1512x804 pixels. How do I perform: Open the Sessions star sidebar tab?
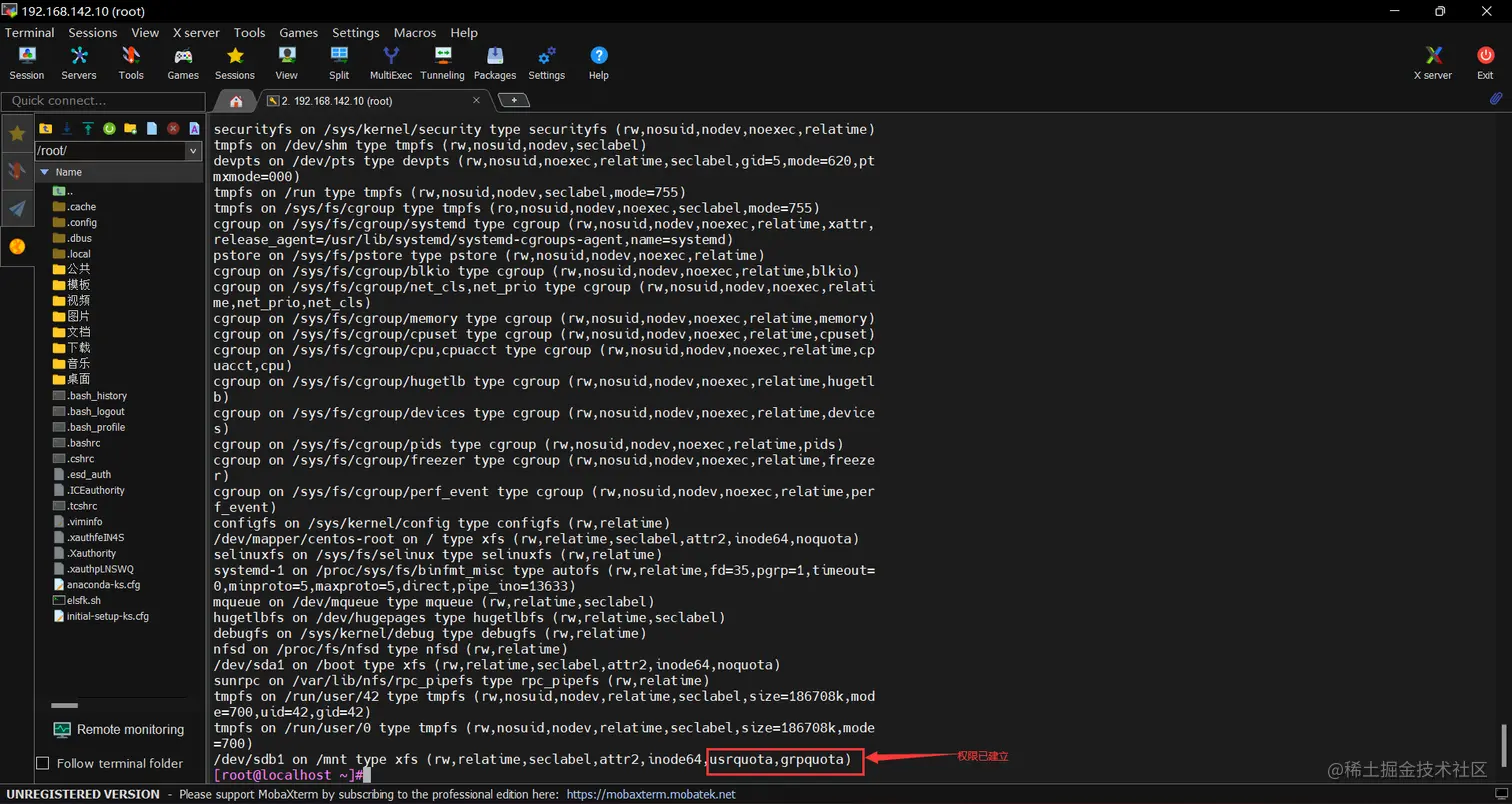pyautogui.click(x=17, y=133)
